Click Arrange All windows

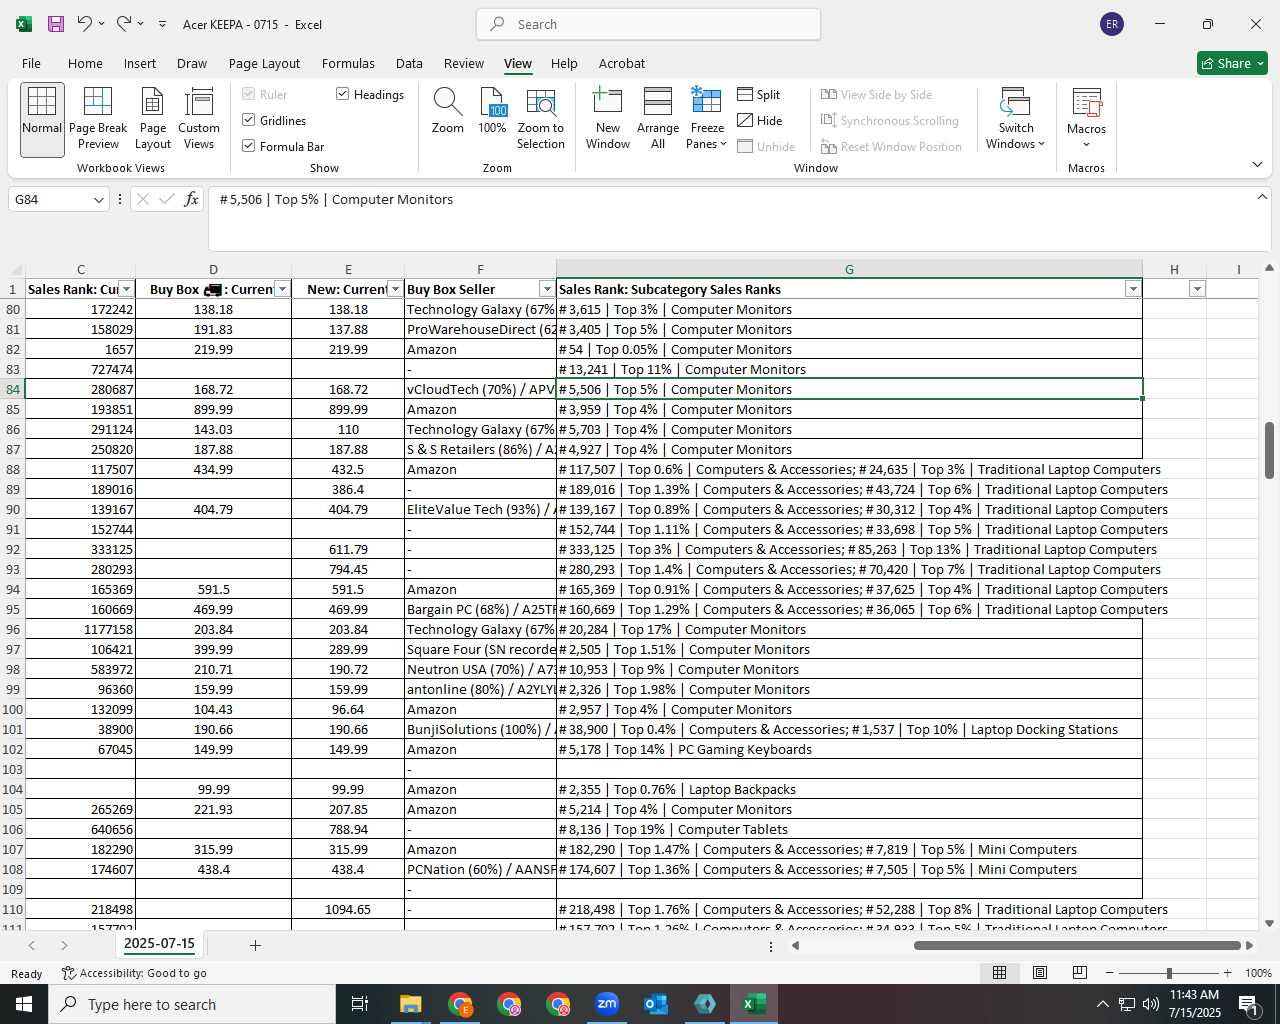658,119
